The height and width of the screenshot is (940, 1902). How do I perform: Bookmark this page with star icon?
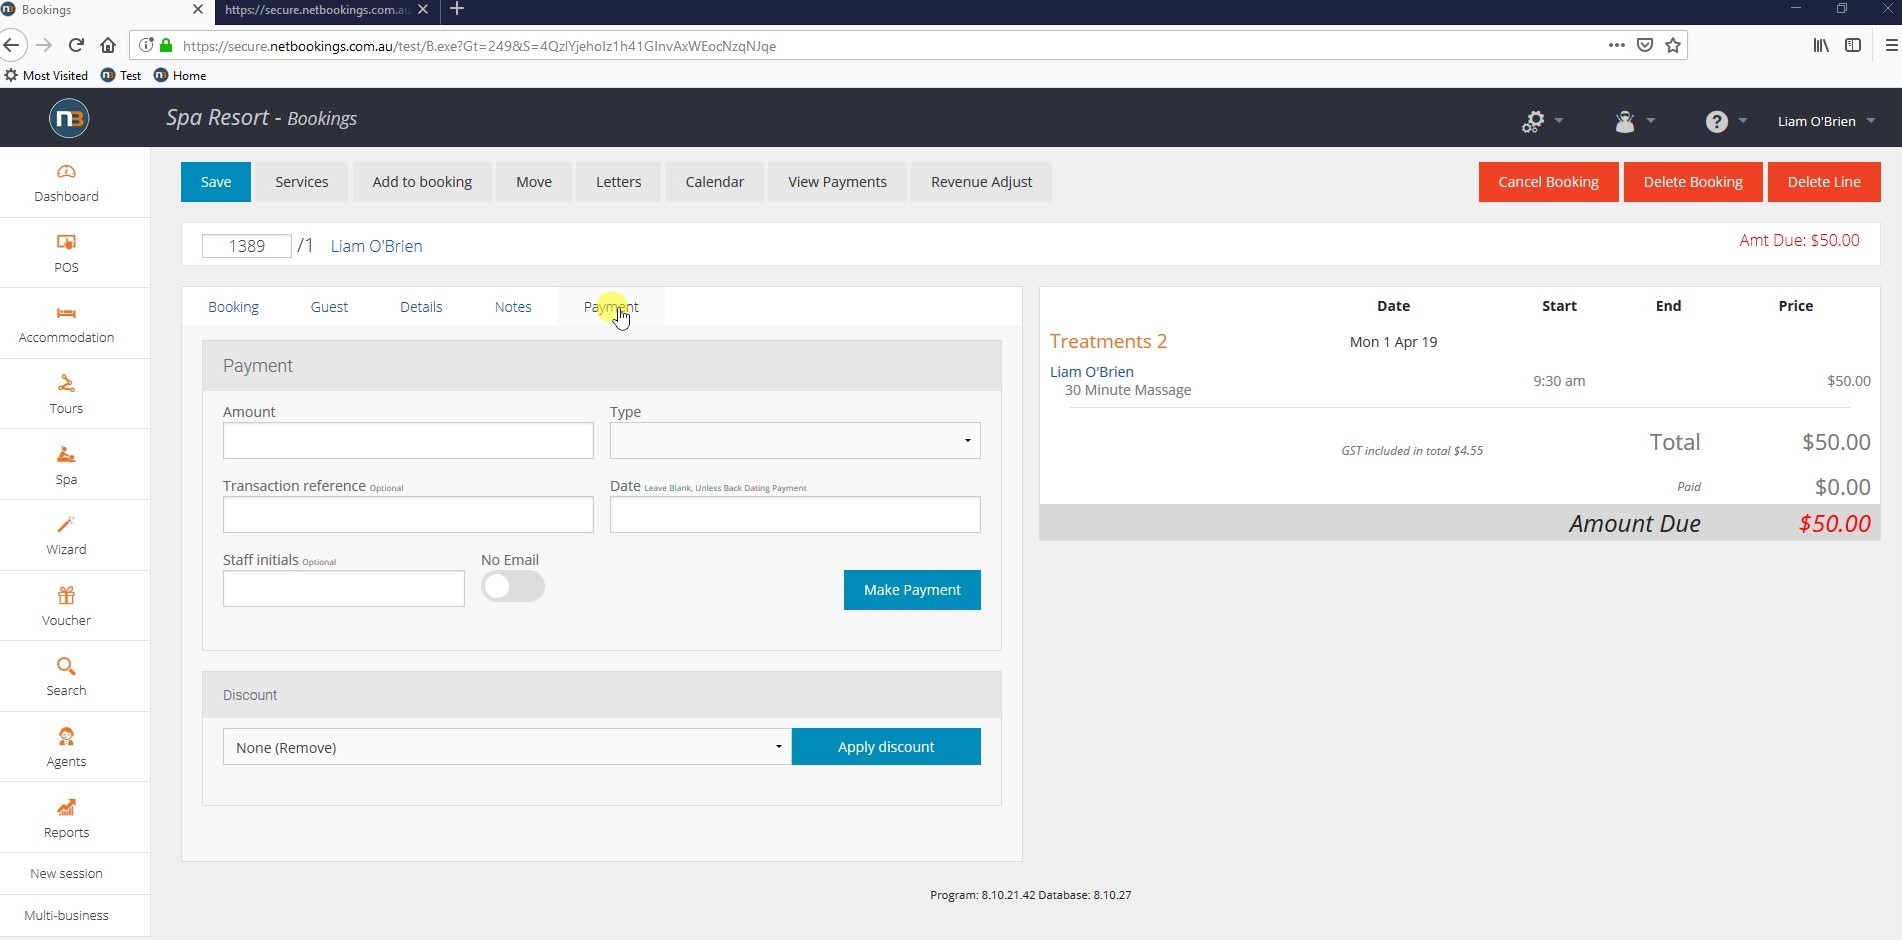[x=1673, y=45]
